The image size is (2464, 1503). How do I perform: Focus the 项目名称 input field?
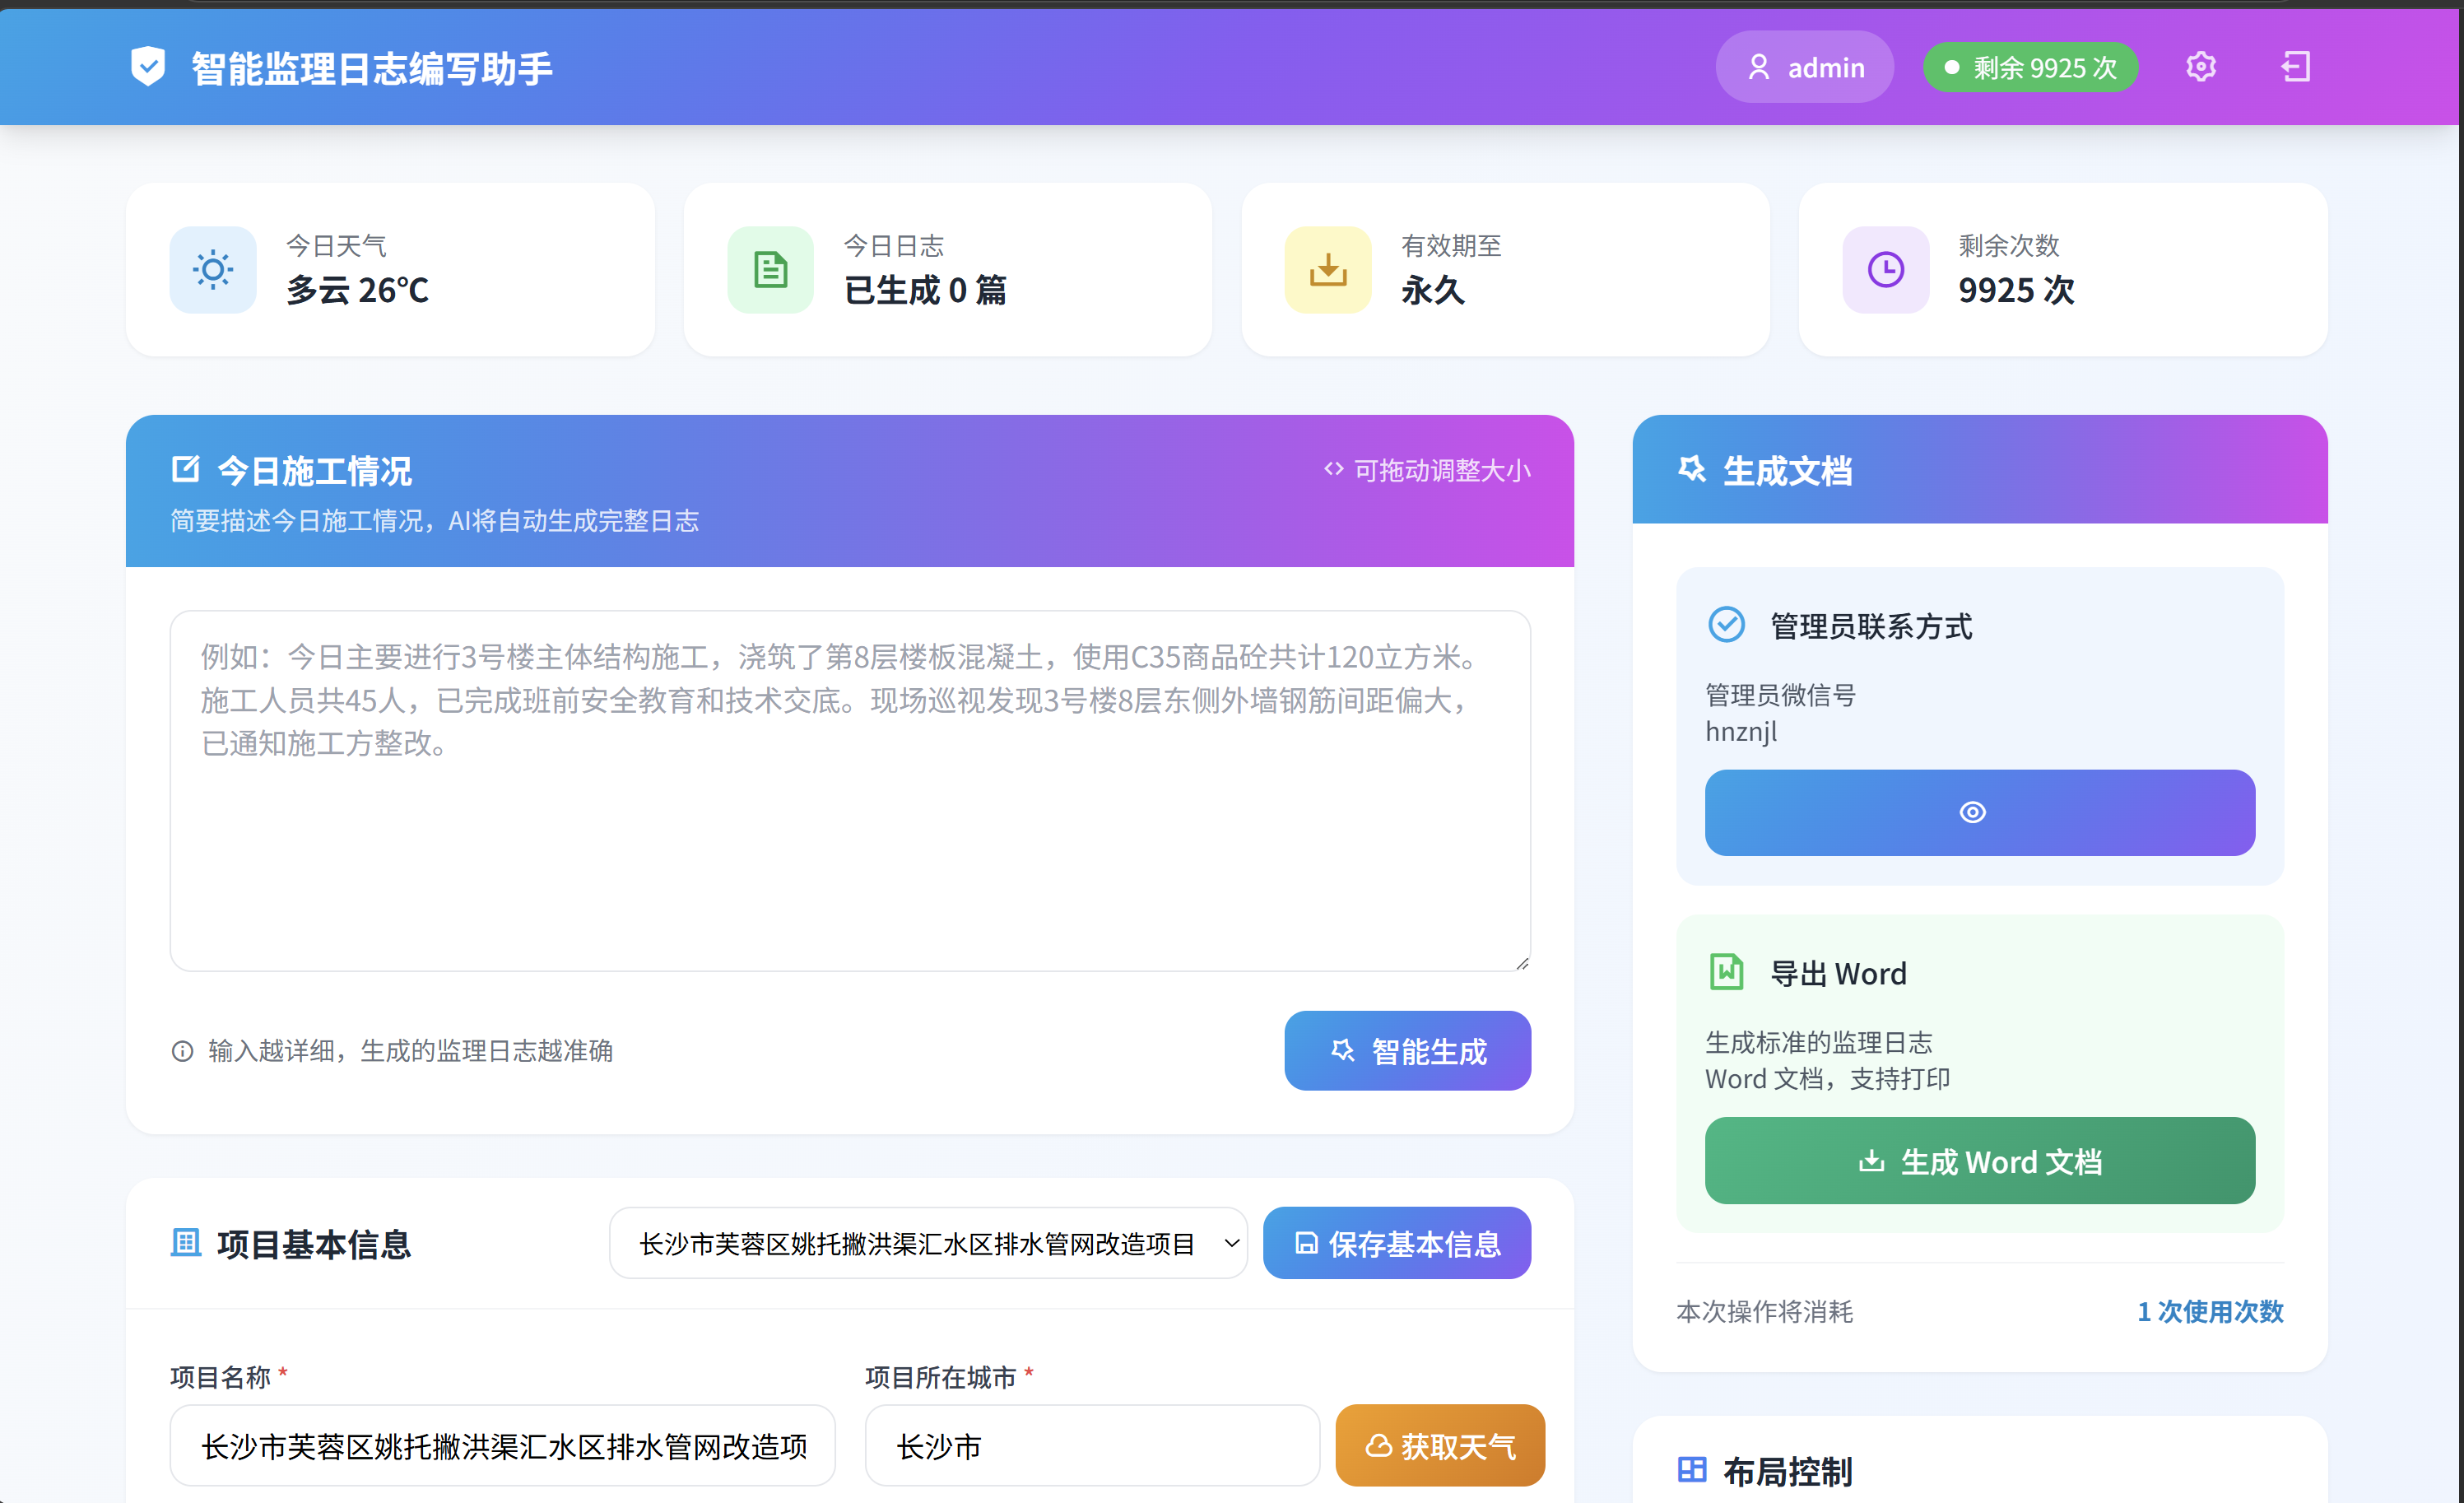click(x=503, y=1446)
